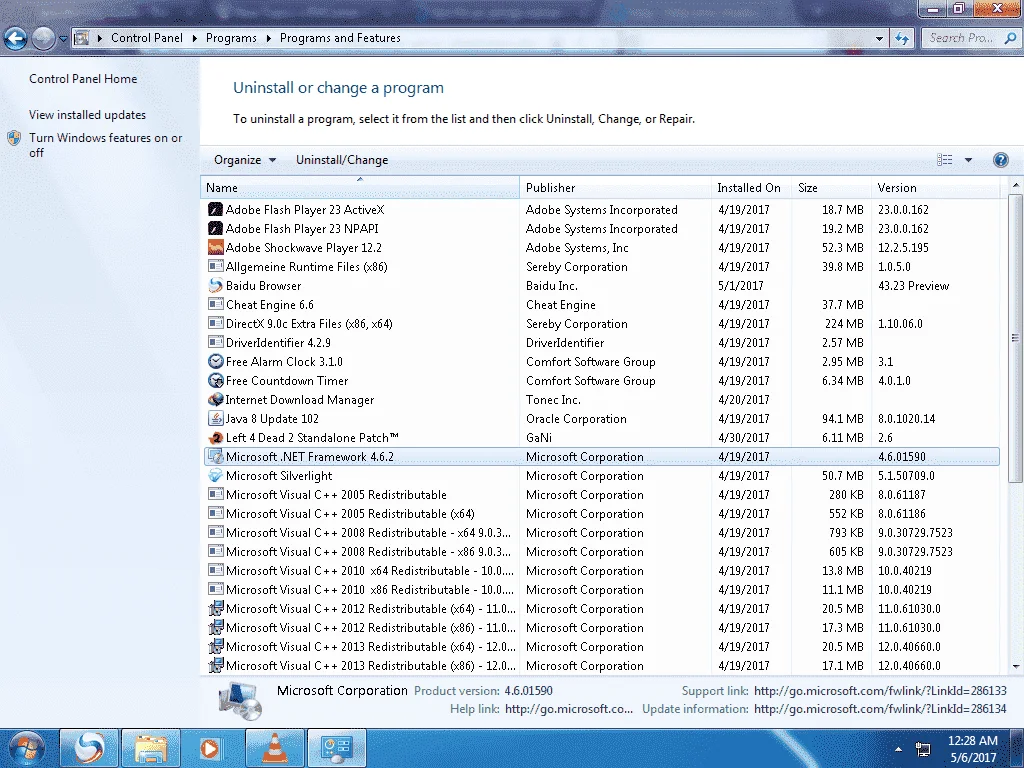
Task: Expand the arrow after Programs breadcrumb
Action: click(x=268, y=39)
